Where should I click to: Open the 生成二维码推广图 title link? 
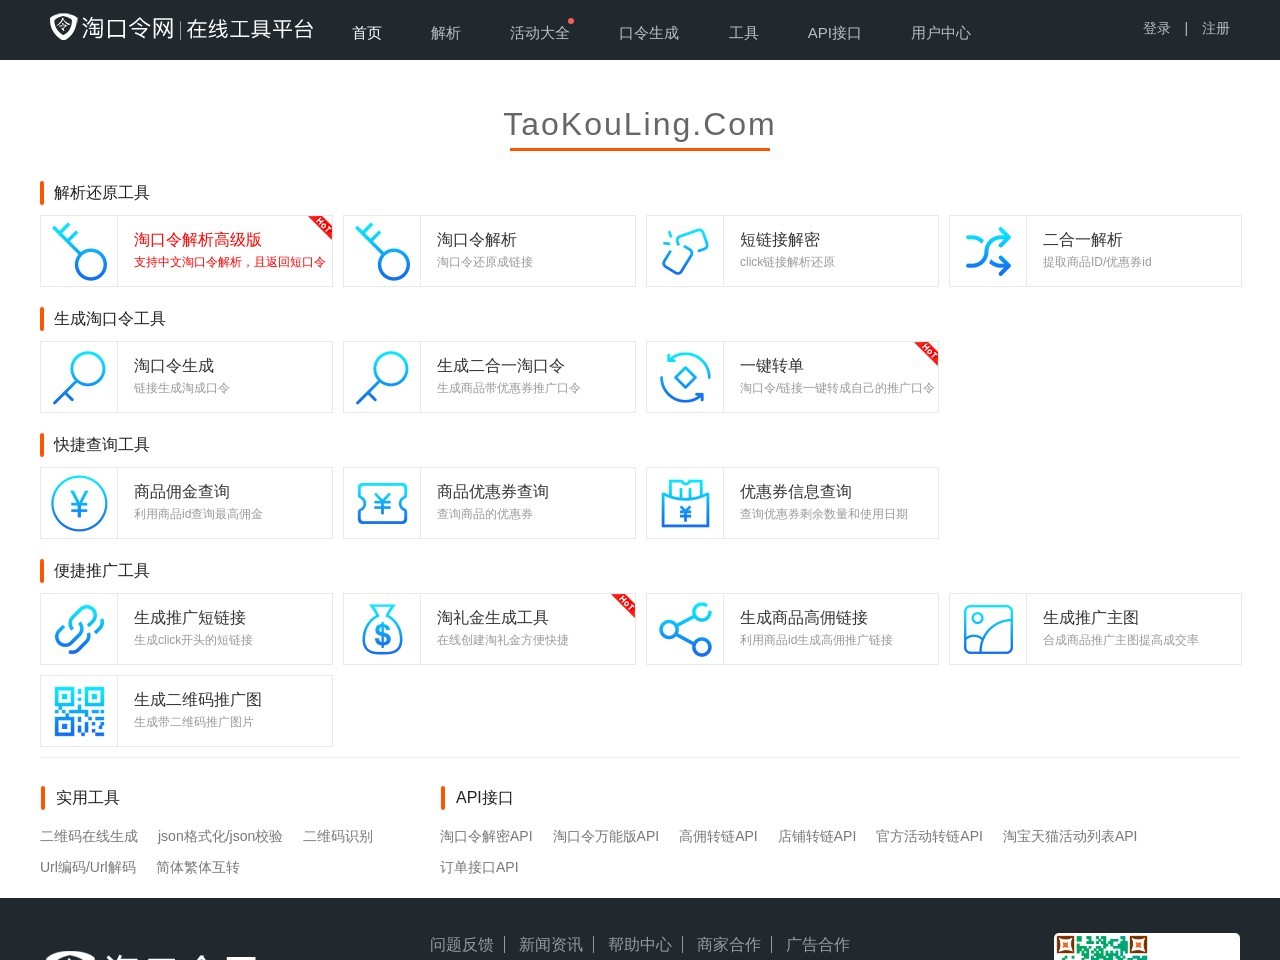[x=198, y=700]
